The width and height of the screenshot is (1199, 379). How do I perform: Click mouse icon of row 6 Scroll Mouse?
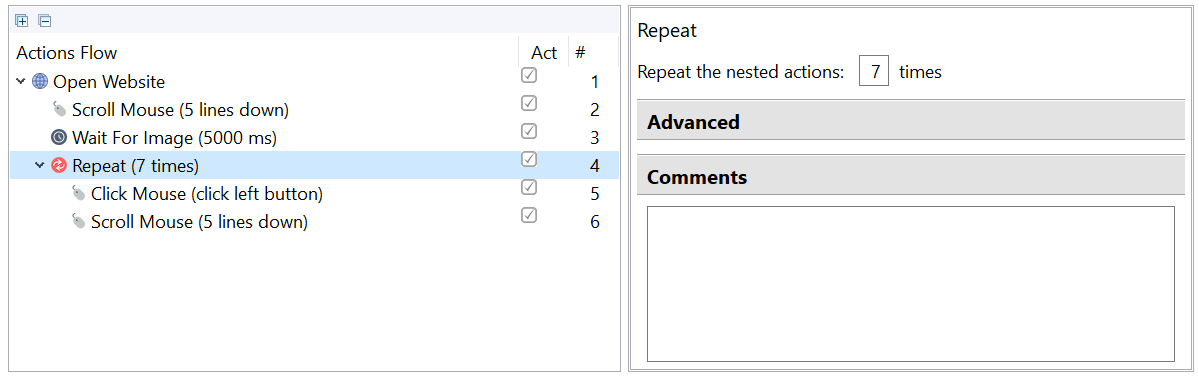coord(78,222)
